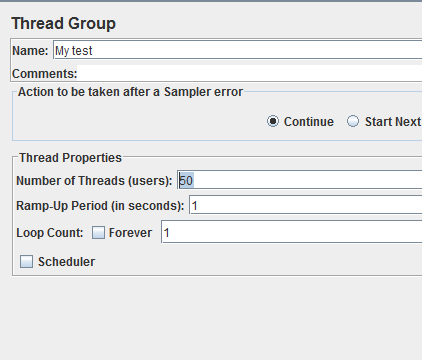Click the Thread Group heading
This screenshot has height=360, width=422.
(64, 24)
